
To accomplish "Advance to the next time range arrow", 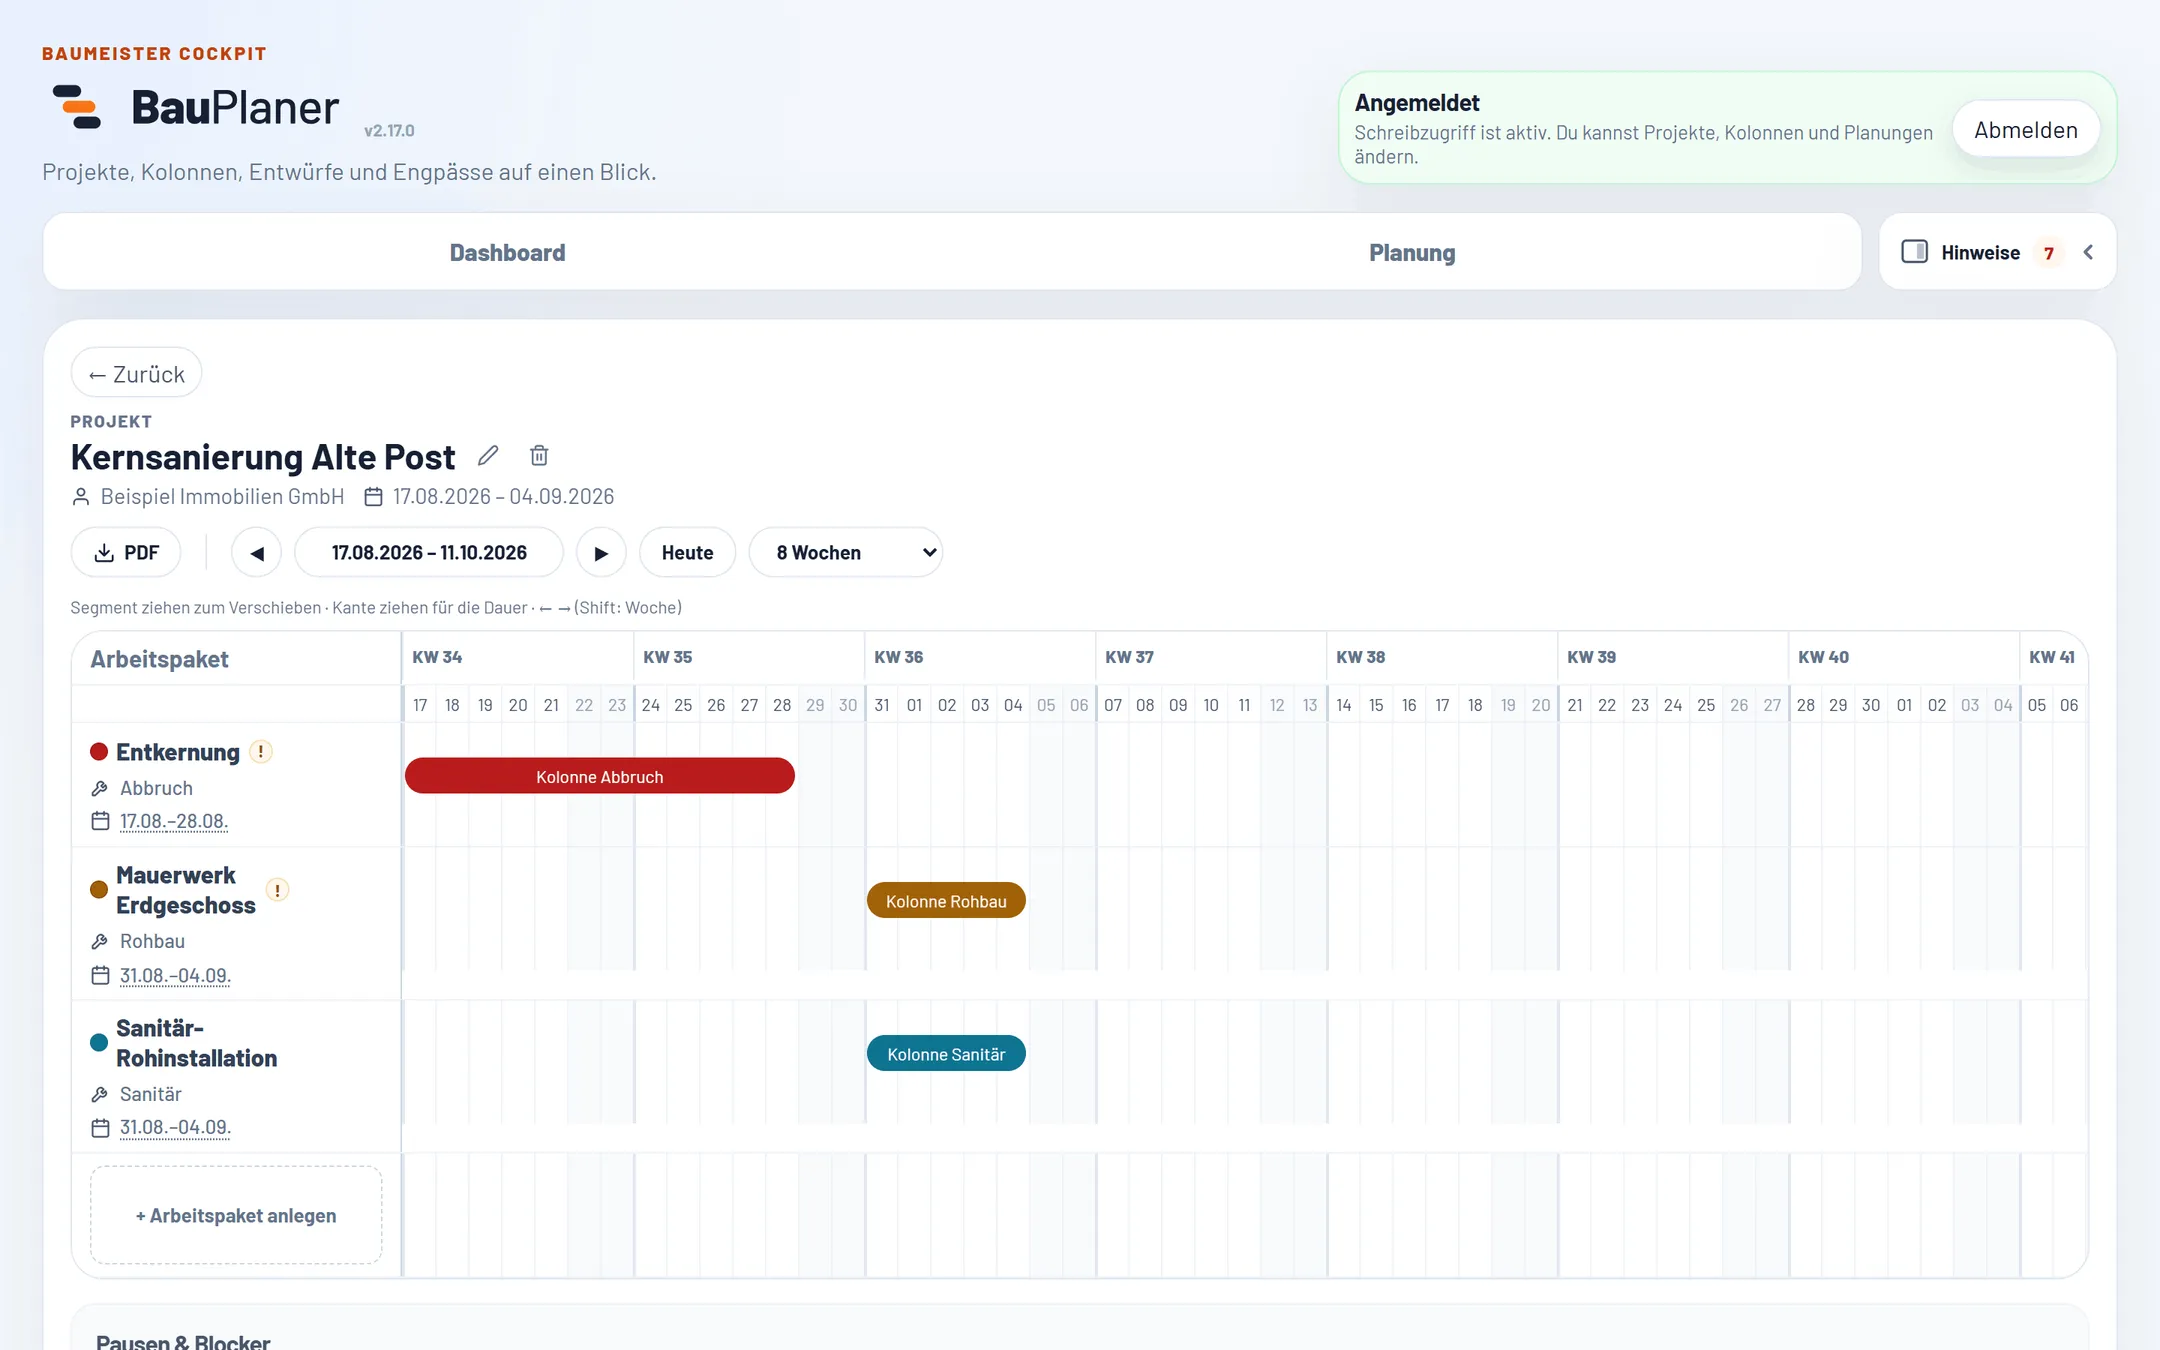I will pyautogui.click(x=601, y=553).
